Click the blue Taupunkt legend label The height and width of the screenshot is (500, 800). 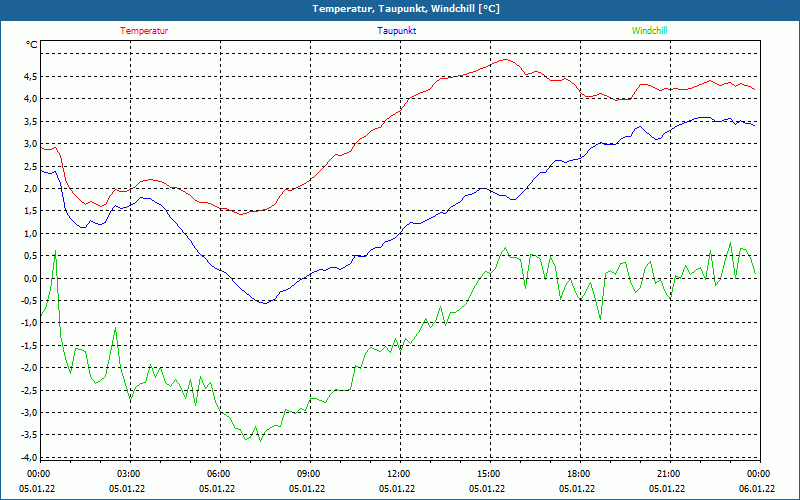(397, 31)
